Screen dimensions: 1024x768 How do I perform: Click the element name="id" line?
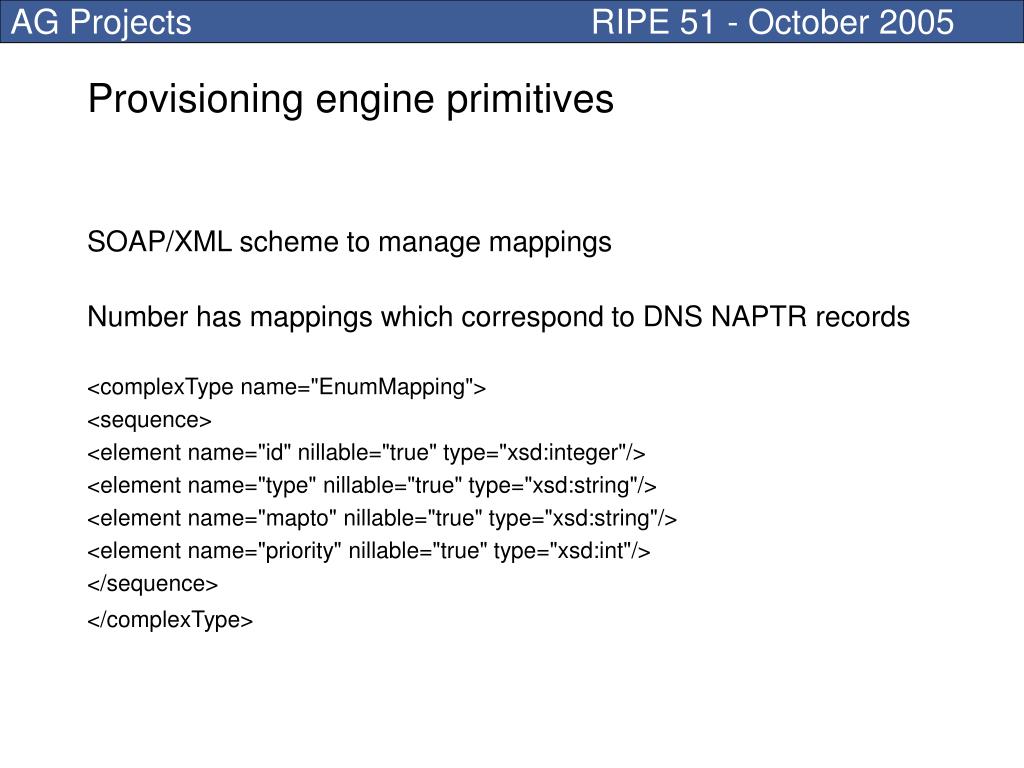(366, 453)
